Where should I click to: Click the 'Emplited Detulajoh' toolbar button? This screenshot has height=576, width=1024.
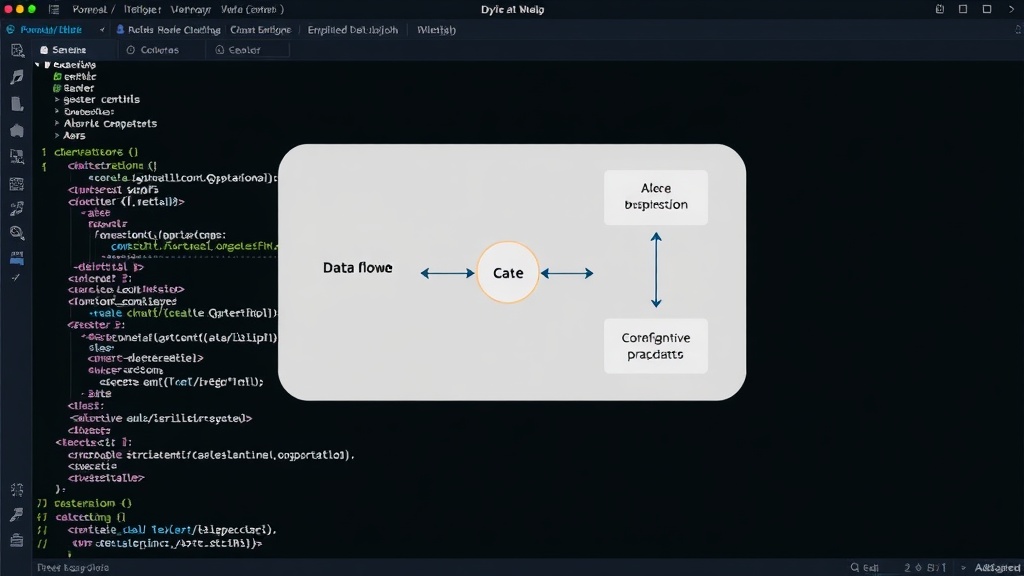[x=353, y=29]
